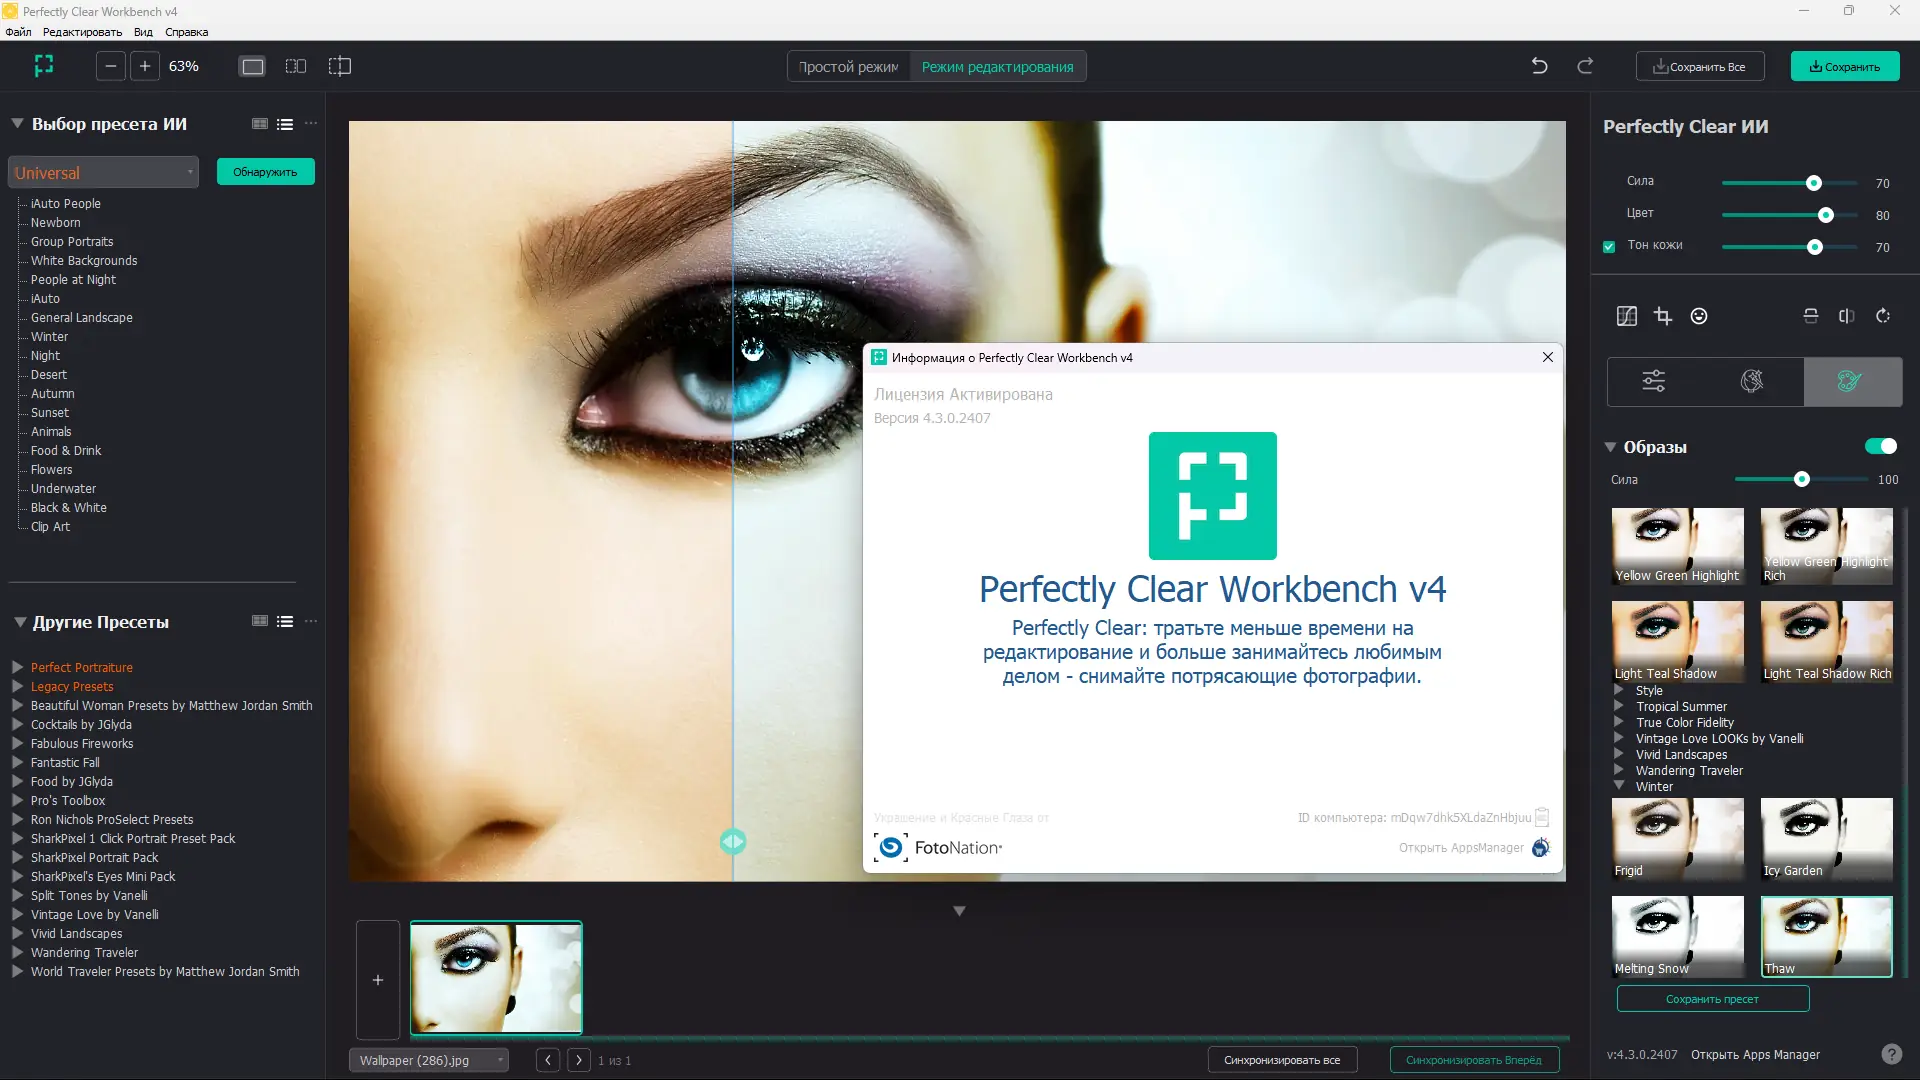
Task: Click the Обнаружить button
Action: point(264,171)
